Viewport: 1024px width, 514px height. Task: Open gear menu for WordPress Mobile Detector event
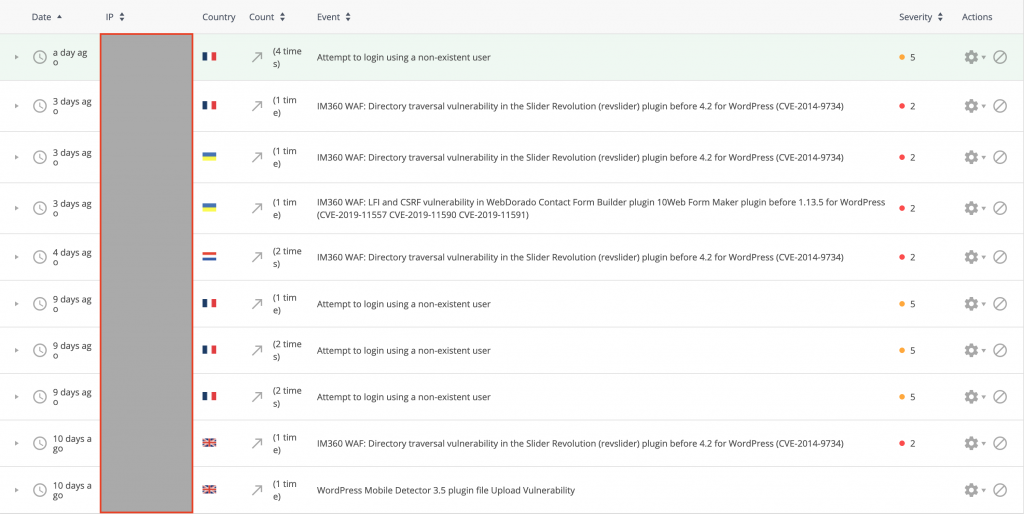974,490
